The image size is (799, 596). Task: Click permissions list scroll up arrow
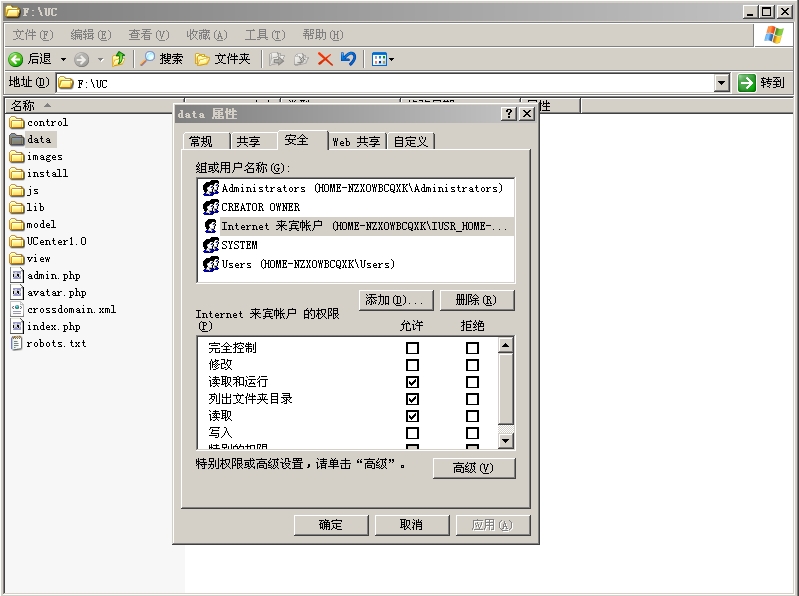point(505,345)
